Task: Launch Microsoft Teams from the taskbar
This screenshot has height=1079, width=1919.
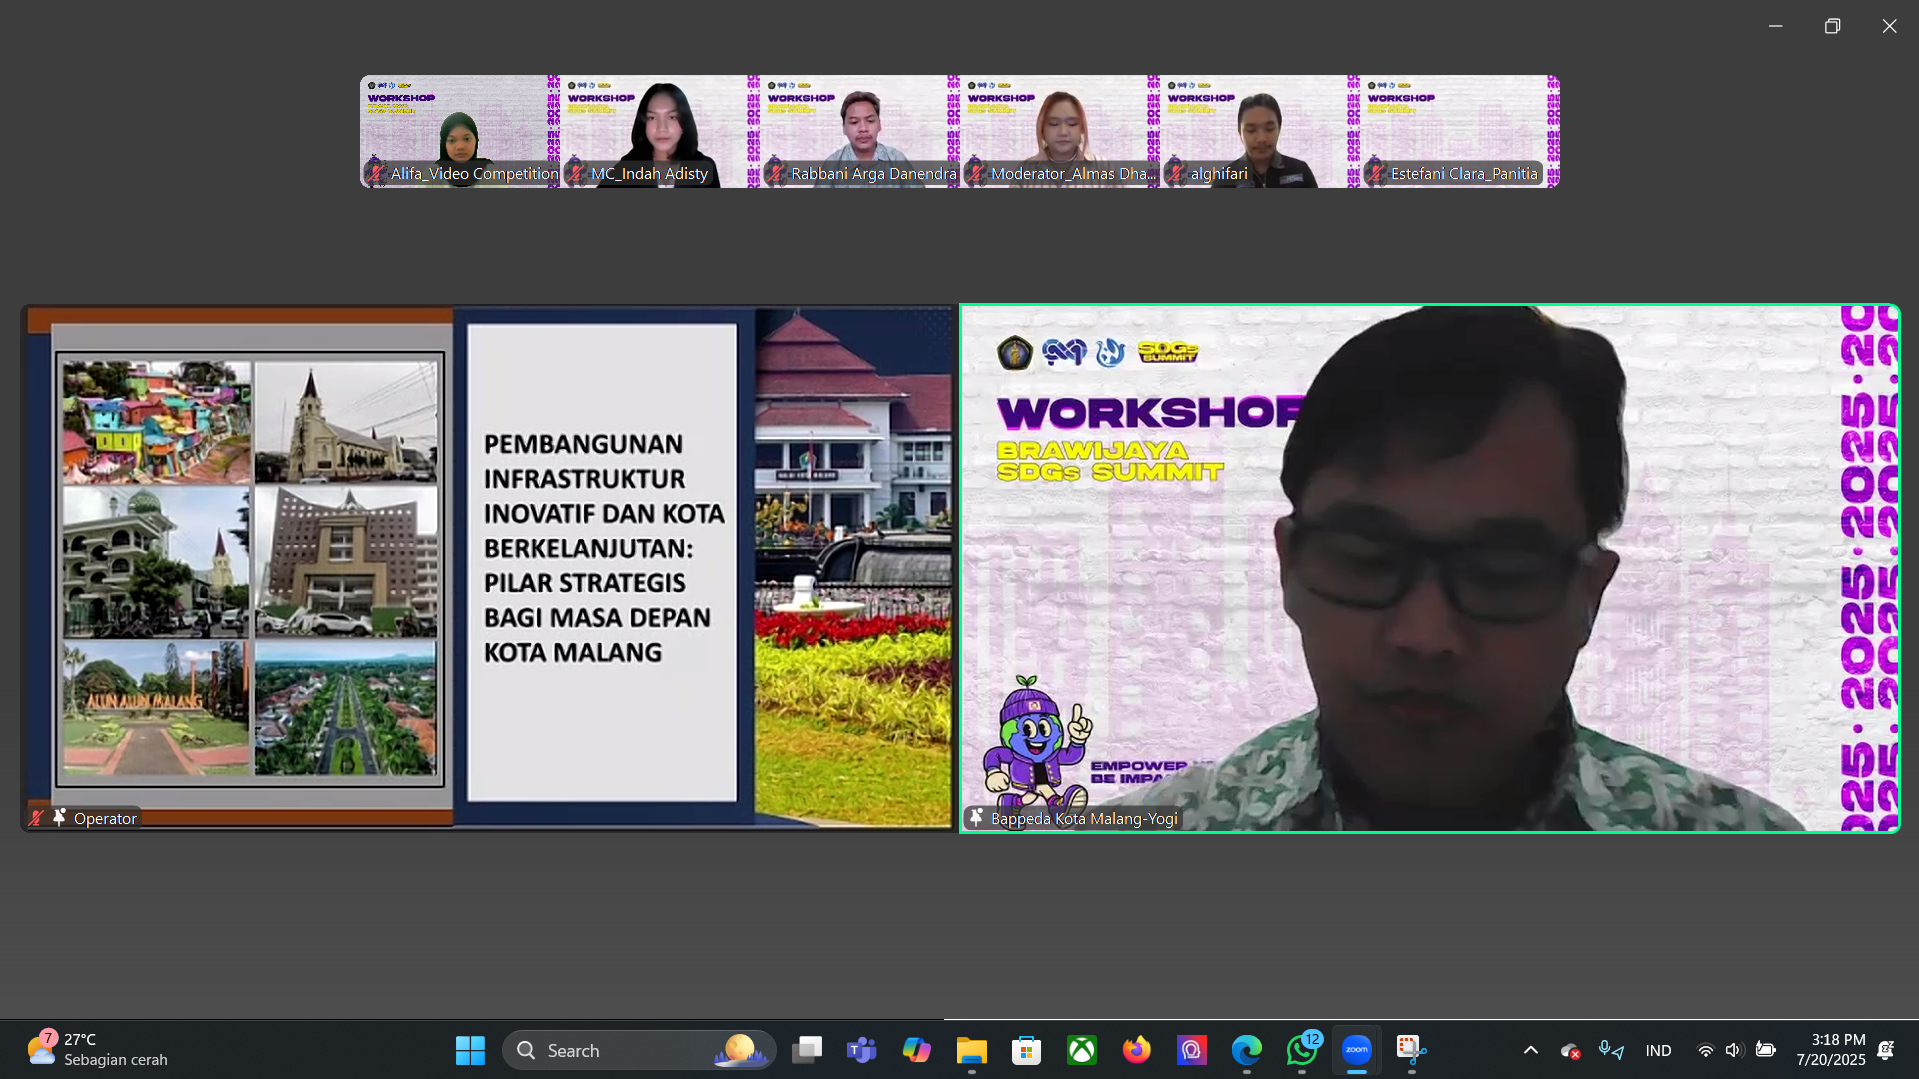Action: tap(861, 1050)
